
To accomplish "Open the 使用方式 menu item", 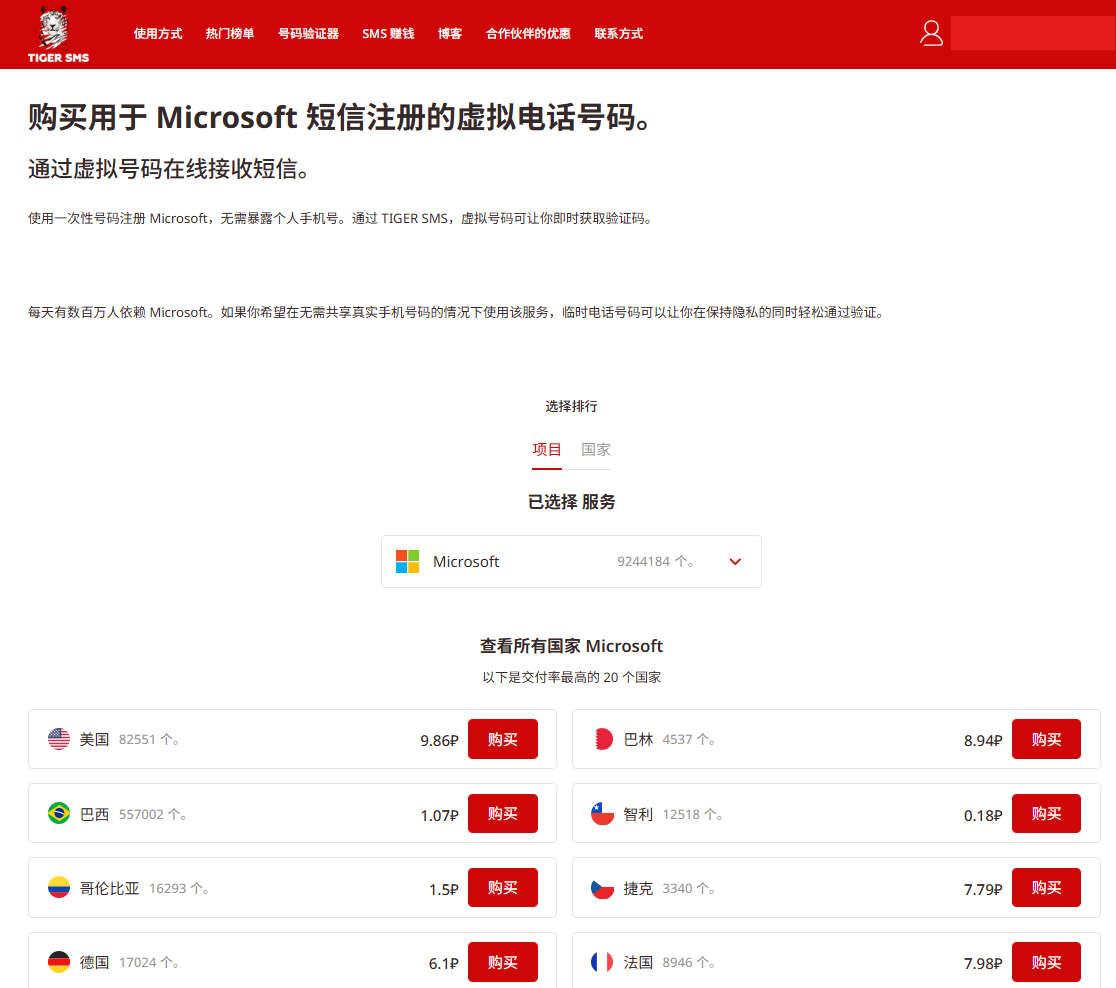I will [158, 33].
